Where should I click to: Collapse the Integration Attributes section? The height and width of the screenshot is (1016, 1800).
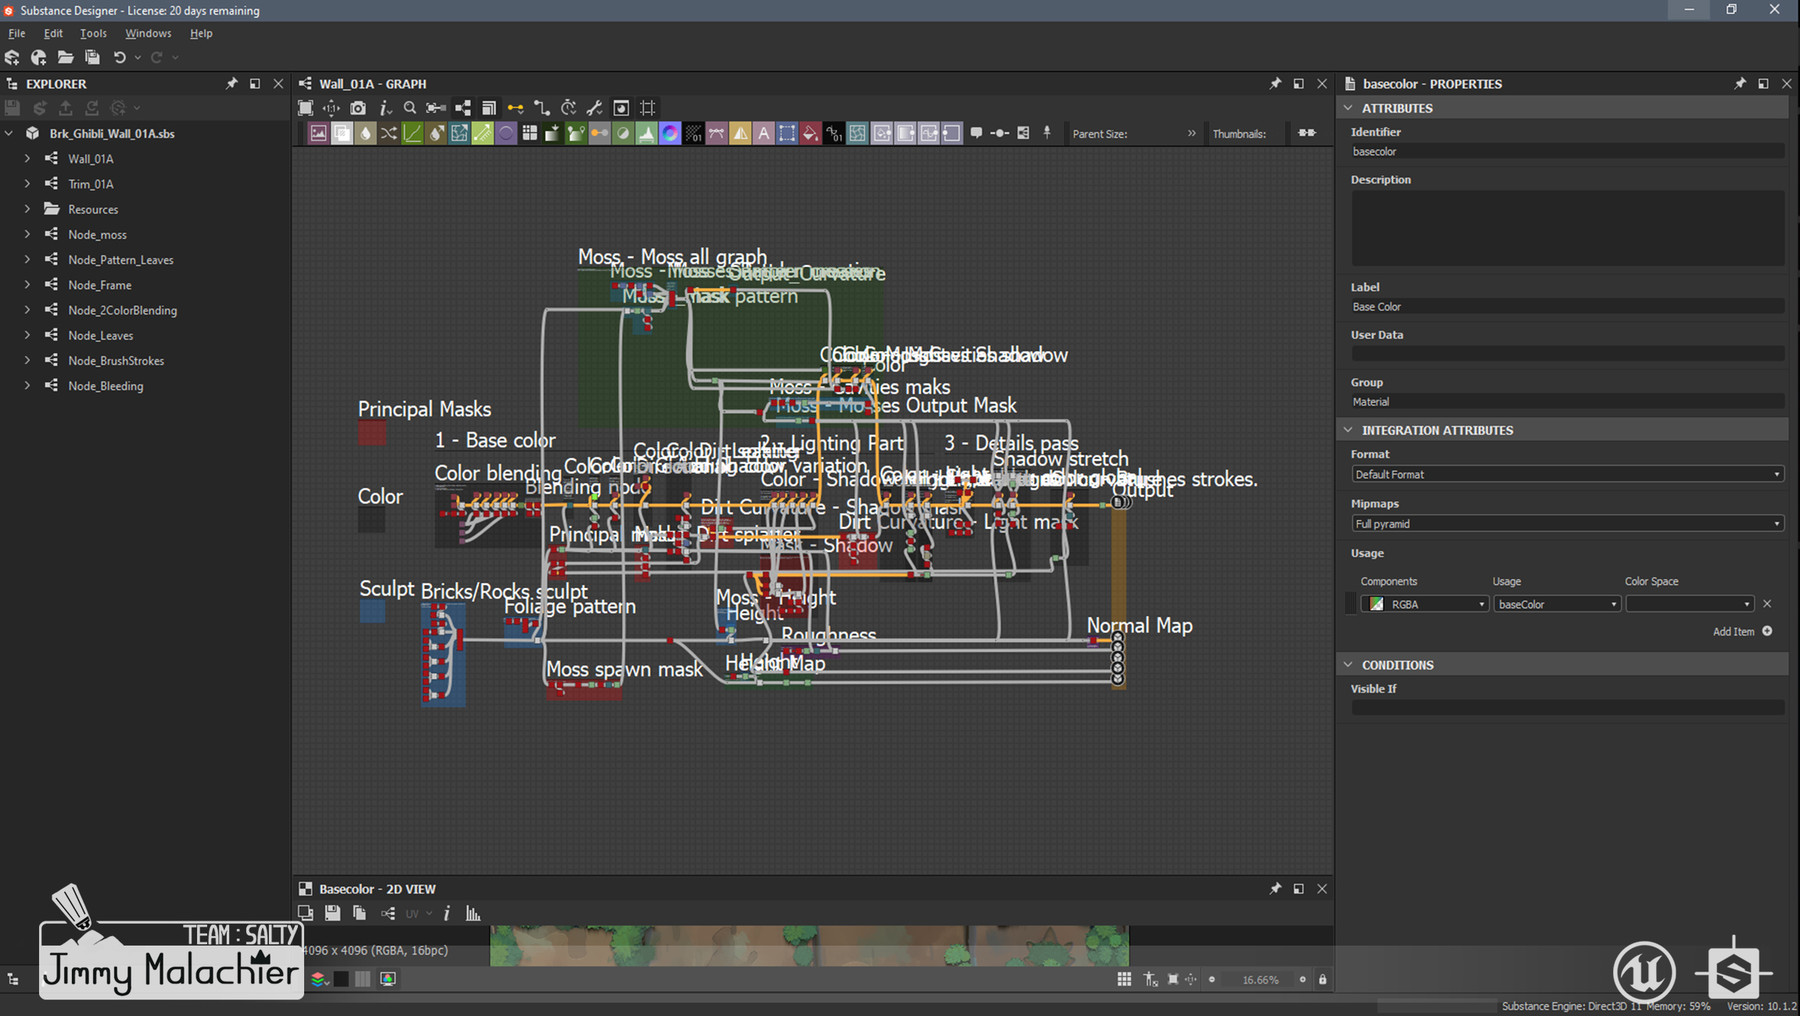(x=1348, y=430)
